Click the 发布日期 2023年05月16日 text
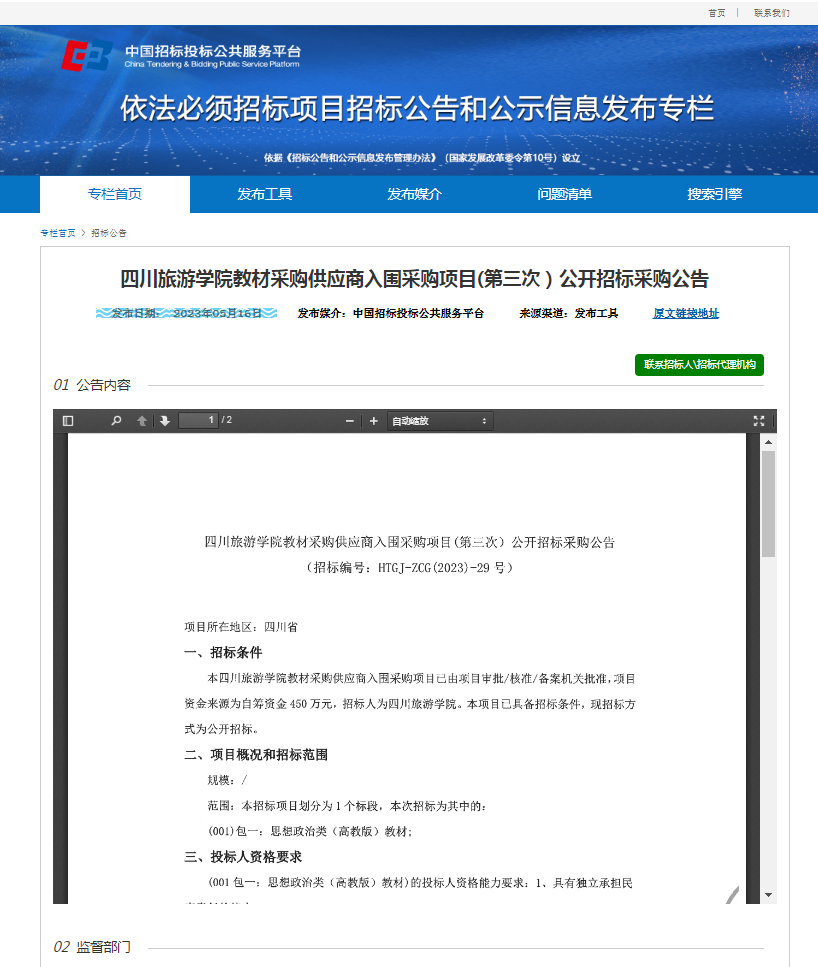Viewport: 818px width, 967px height. (186, 313)
